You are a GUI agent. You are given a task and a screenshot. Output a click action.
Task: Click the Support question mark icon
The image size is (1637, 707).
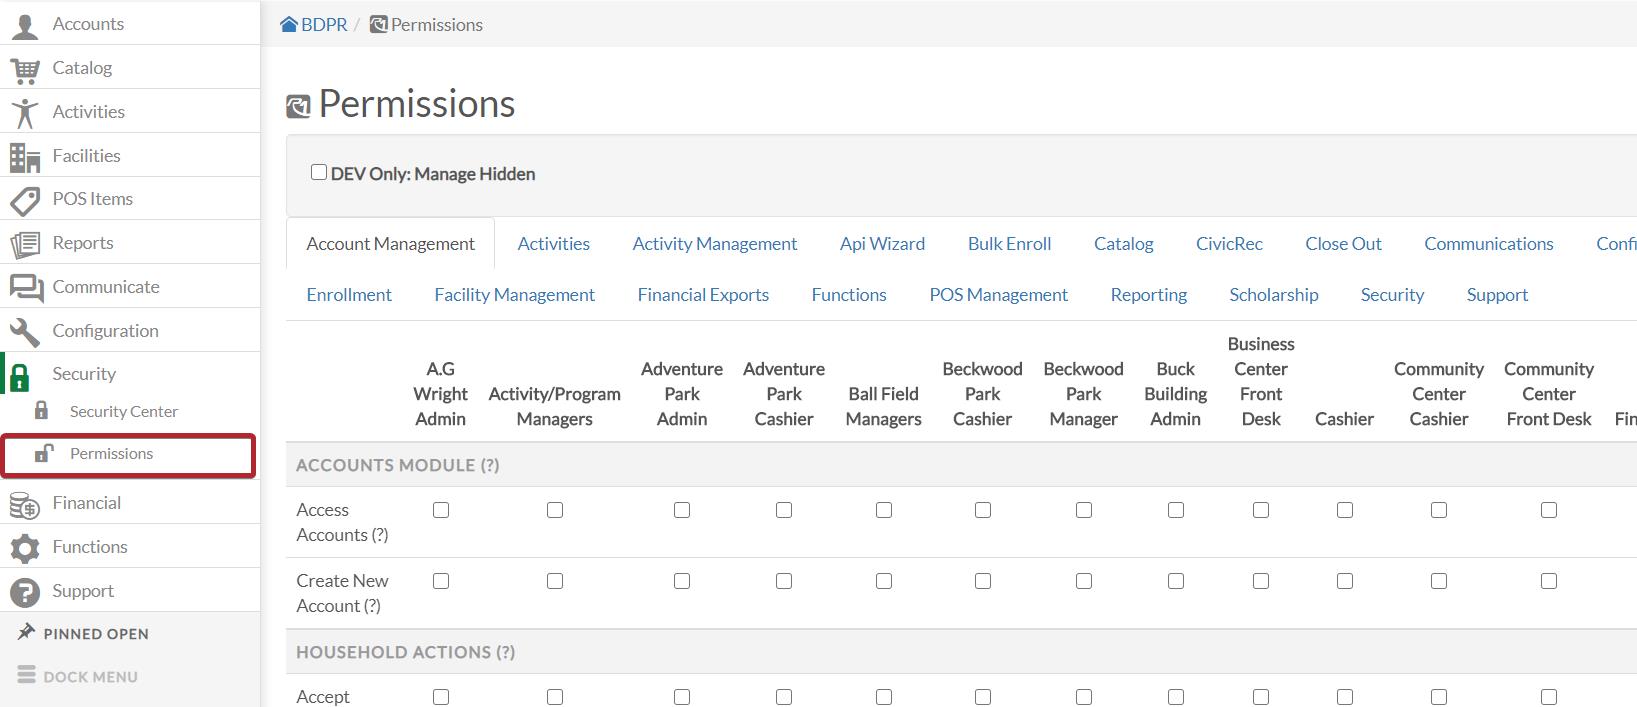click(24, 592)
